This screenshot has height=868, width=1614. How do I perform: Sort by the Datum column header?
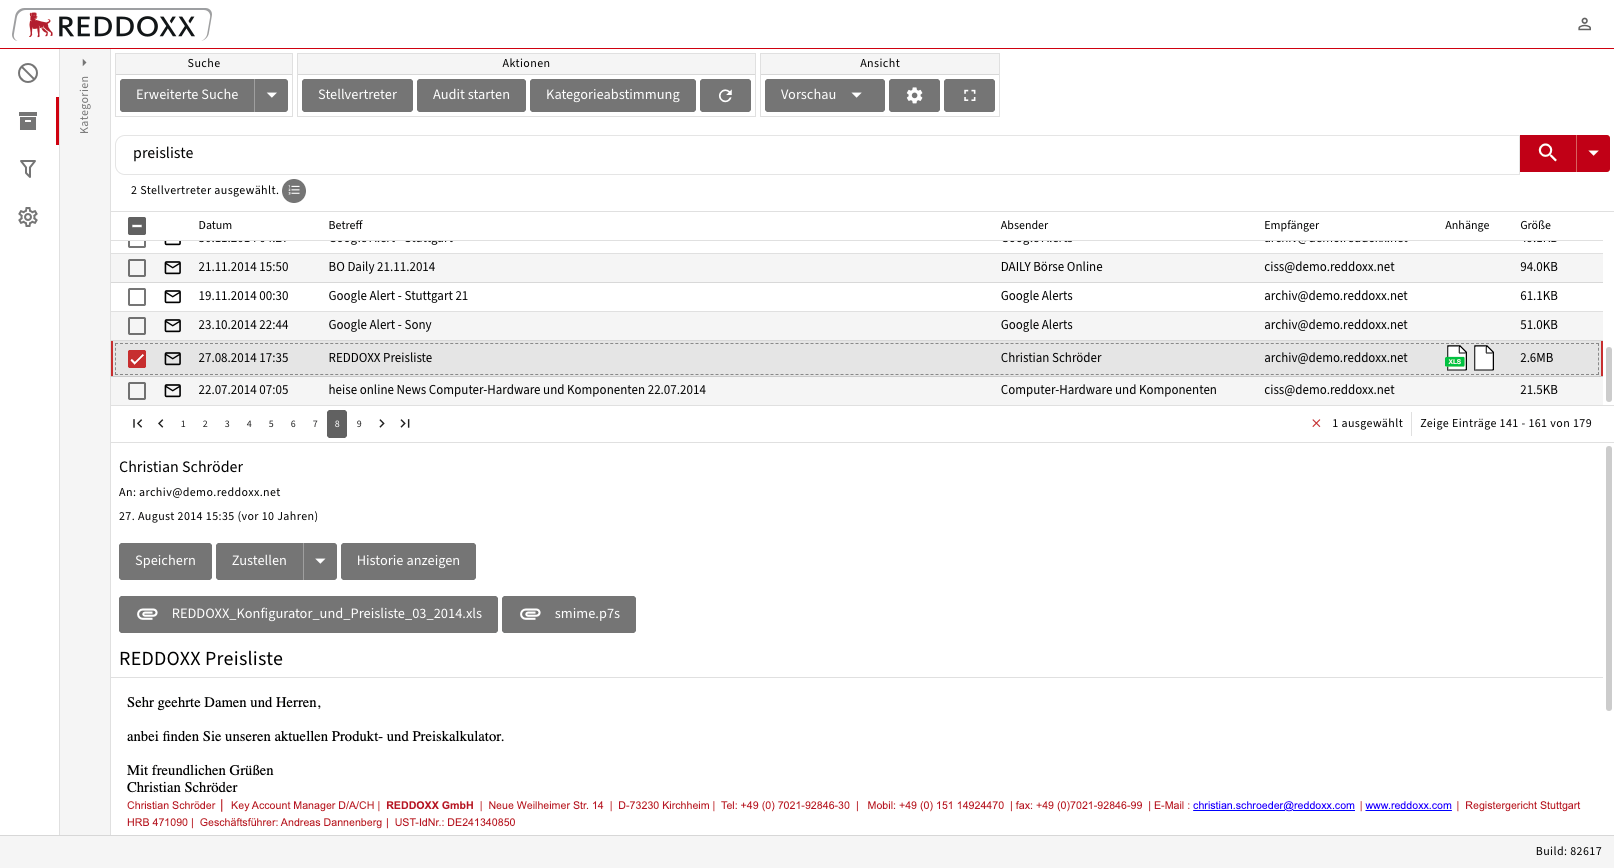(215, 226)
